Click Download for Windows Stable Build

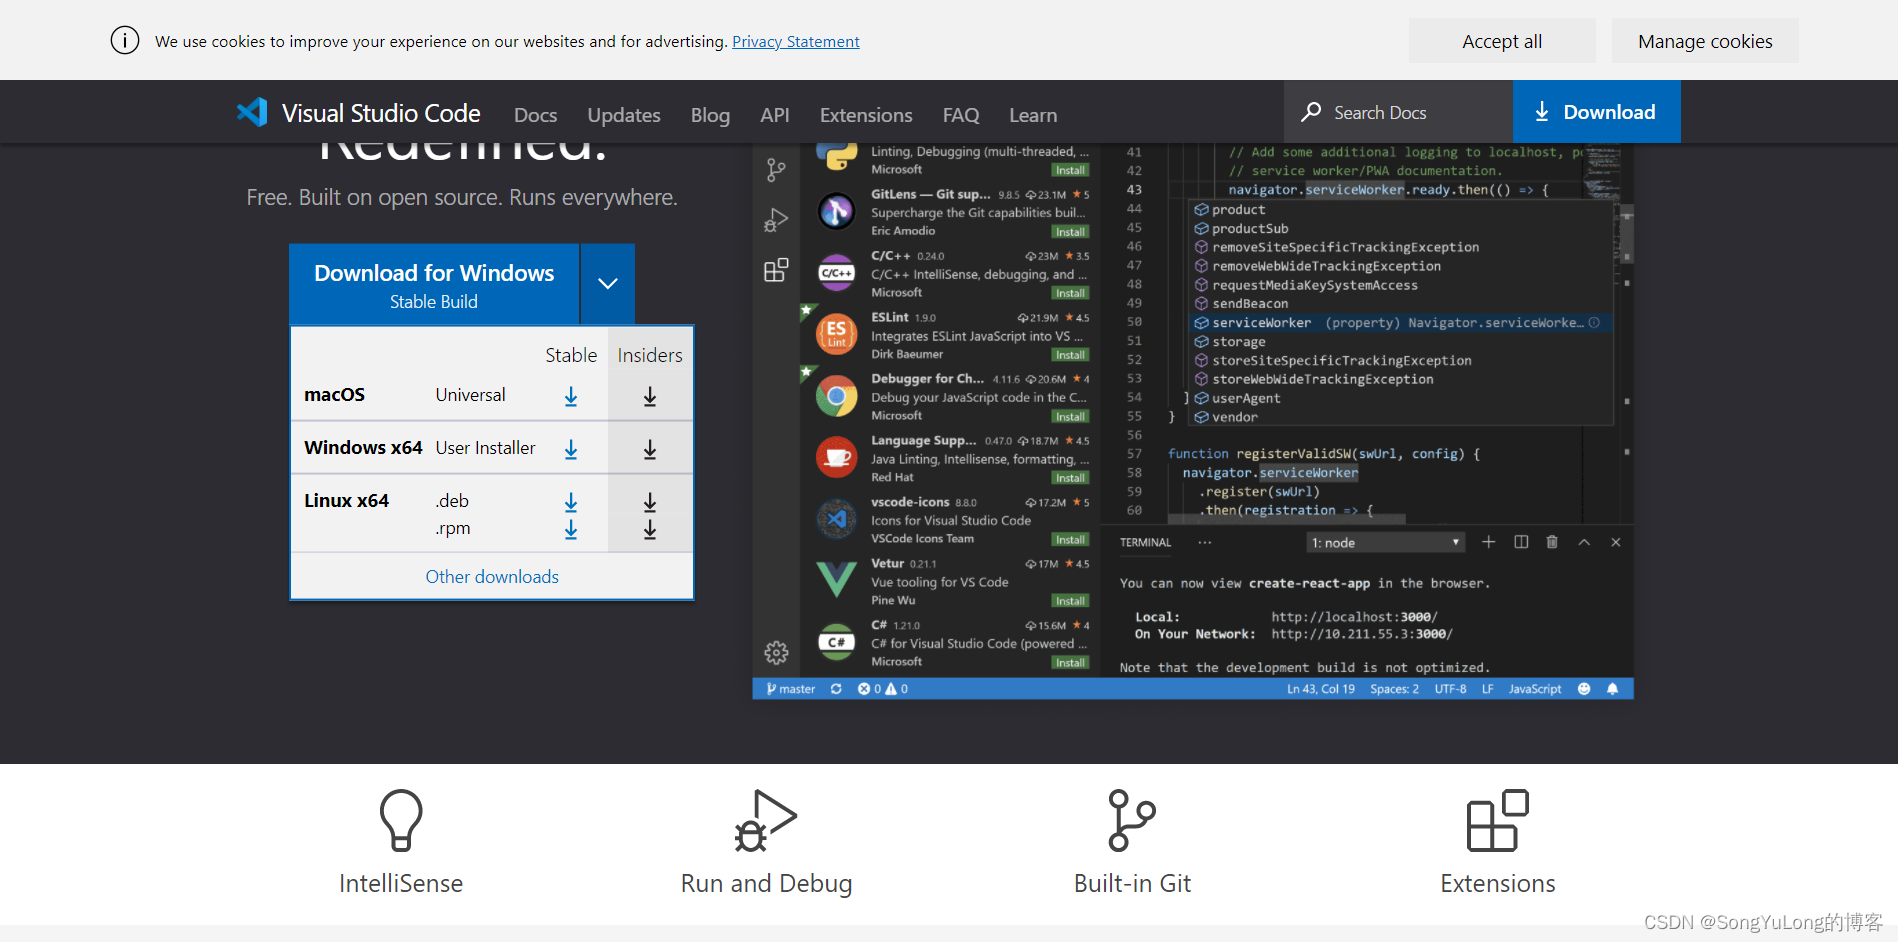click(x=434, y=285)
